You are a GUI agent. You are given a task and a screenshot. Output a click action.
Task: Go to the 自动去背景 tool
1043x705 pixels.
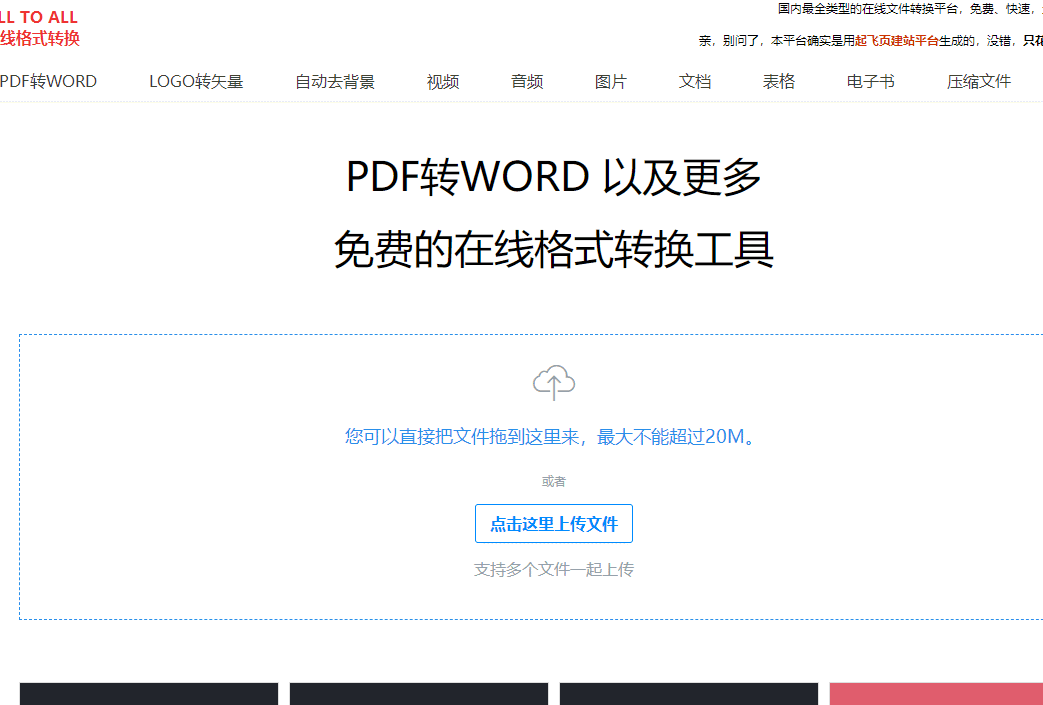coord(335,82)
